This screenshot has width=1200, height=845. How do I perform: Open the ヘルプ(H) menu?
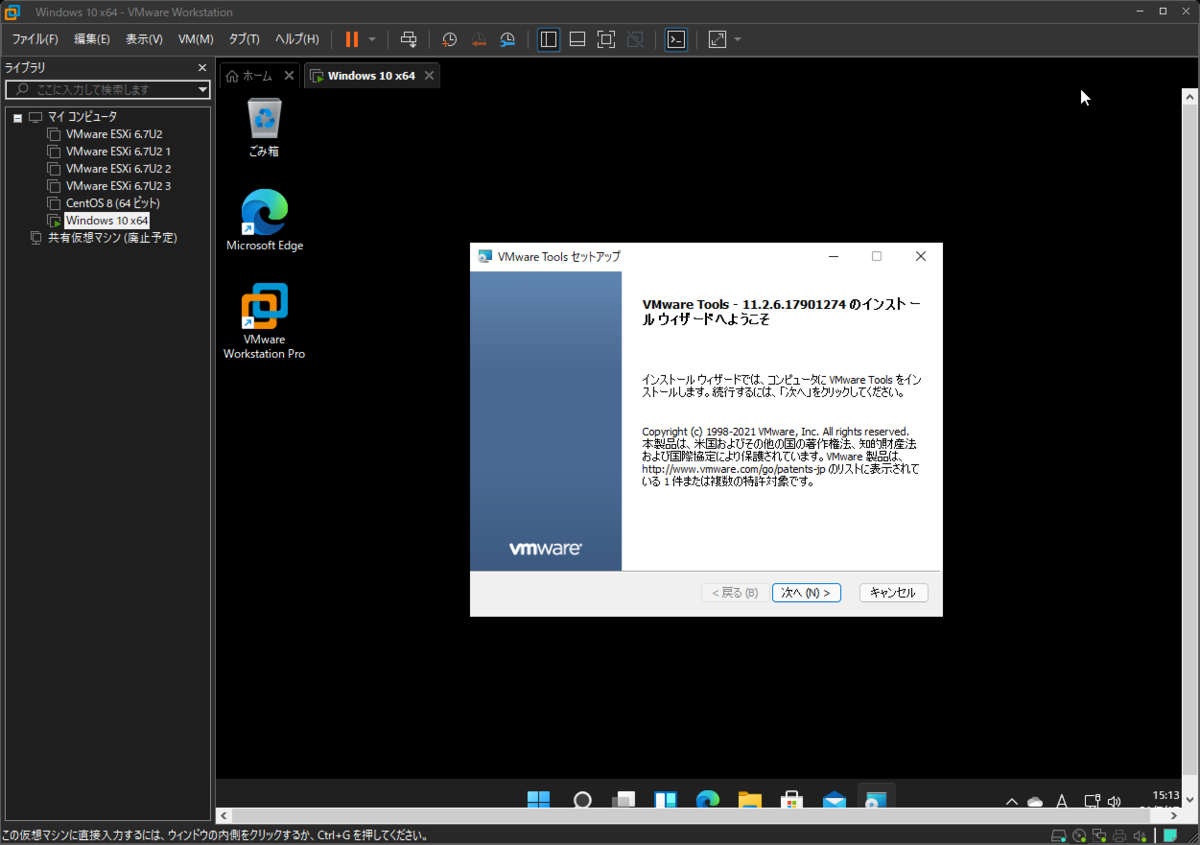[297, 39]
